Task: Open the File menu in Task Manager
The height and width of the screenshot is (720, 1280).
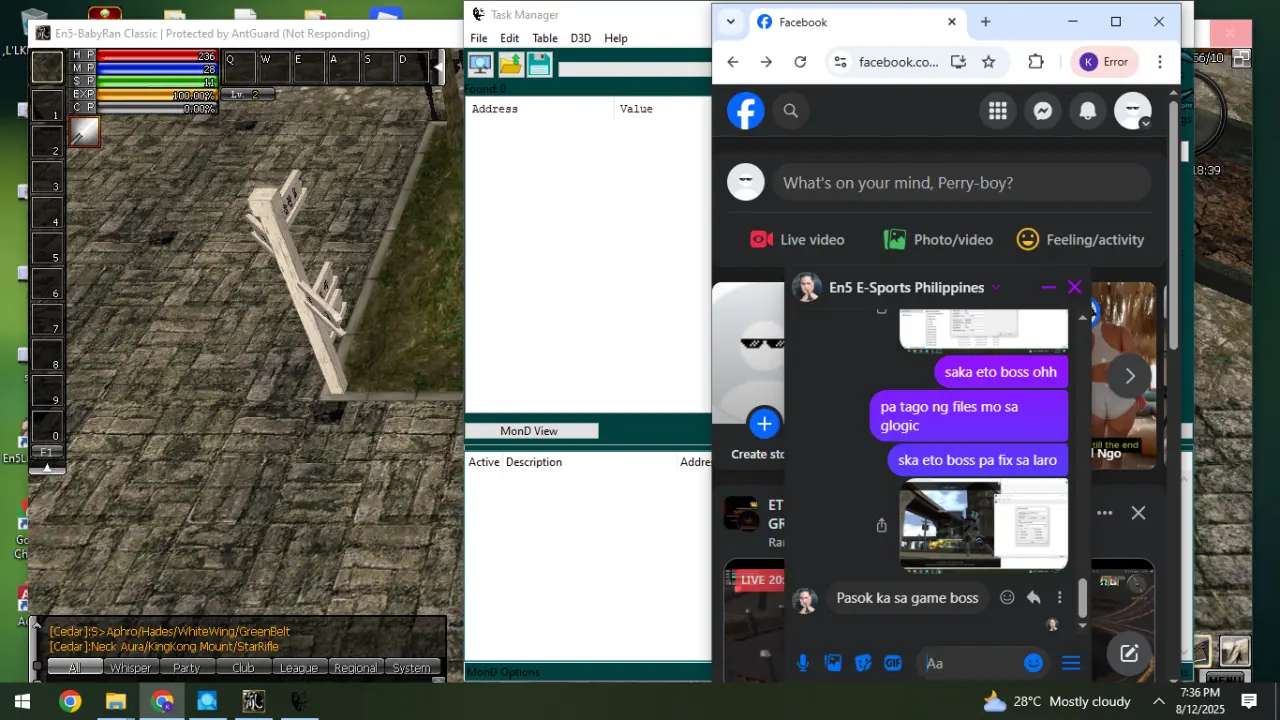Action: click(x=479, y=38)
